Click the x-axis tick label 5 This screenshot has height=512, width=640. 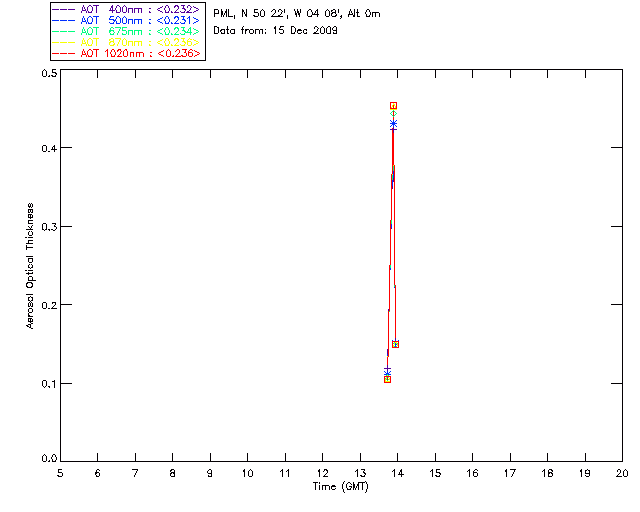tap(60, 473)
